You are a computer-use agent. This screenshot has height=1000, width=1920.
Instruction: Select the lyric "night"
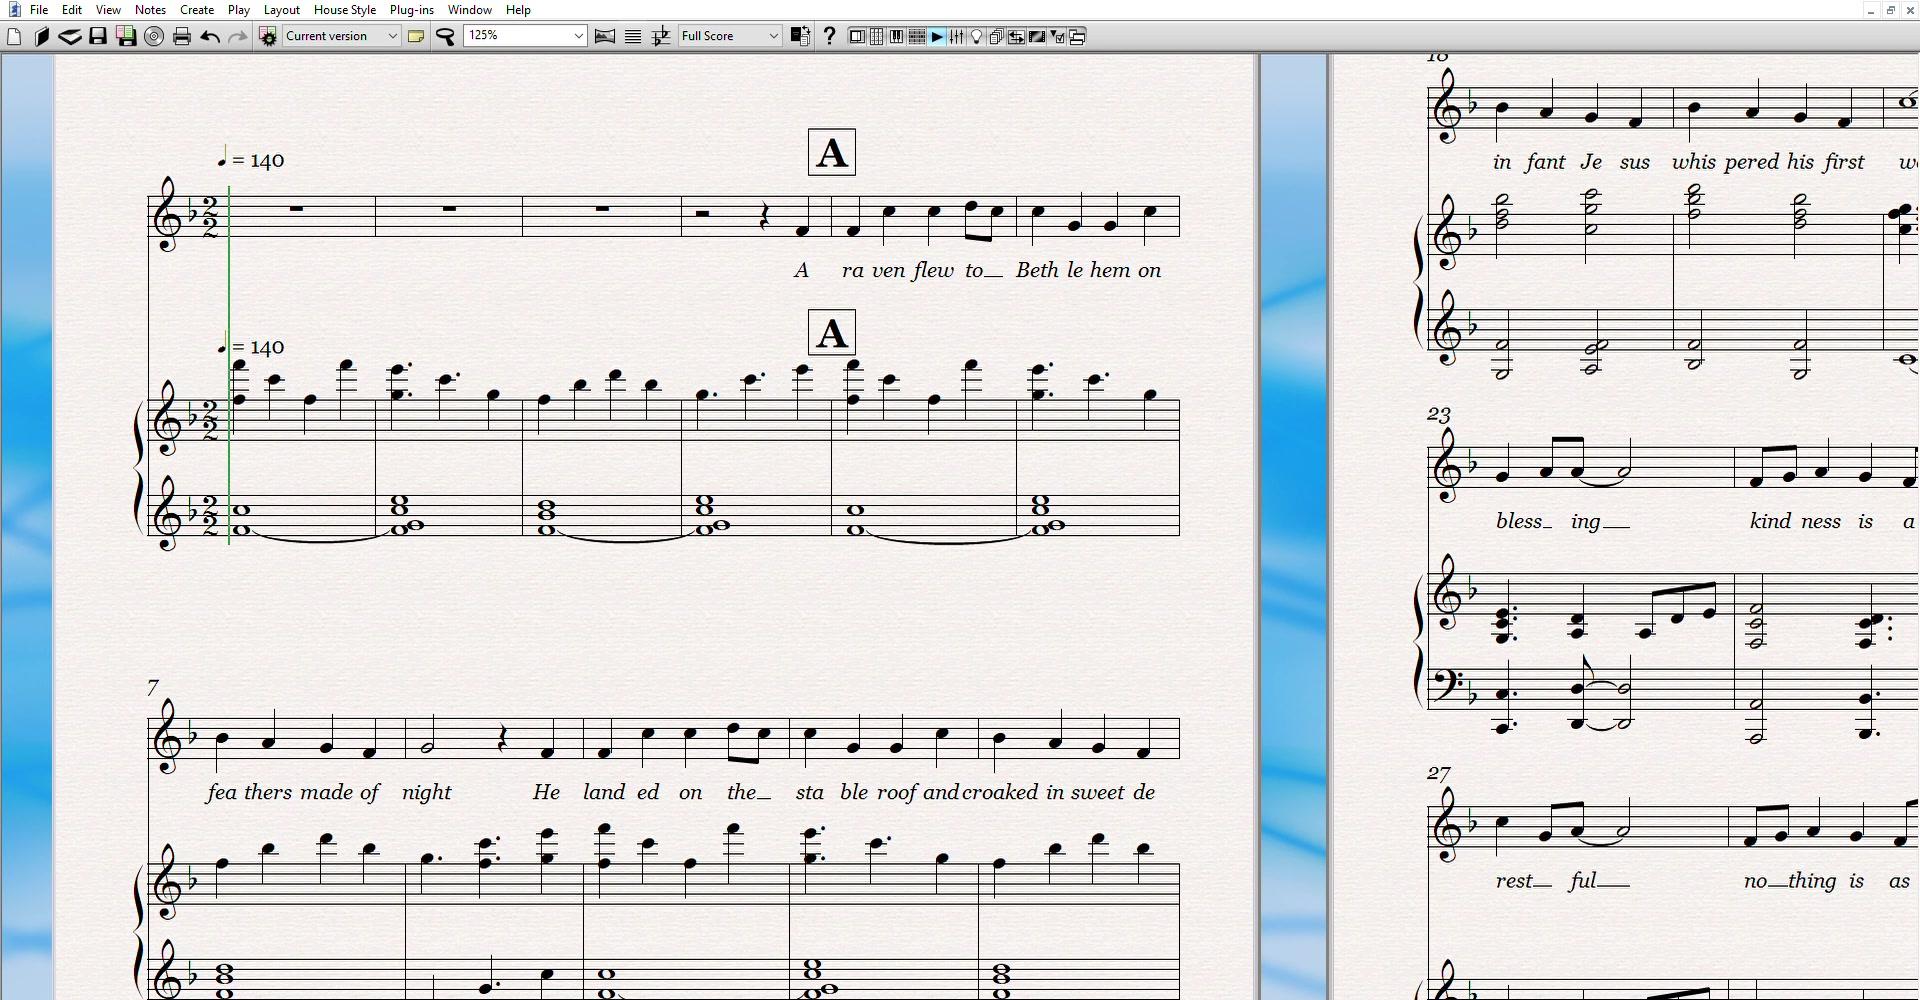[x=427, y=793]
